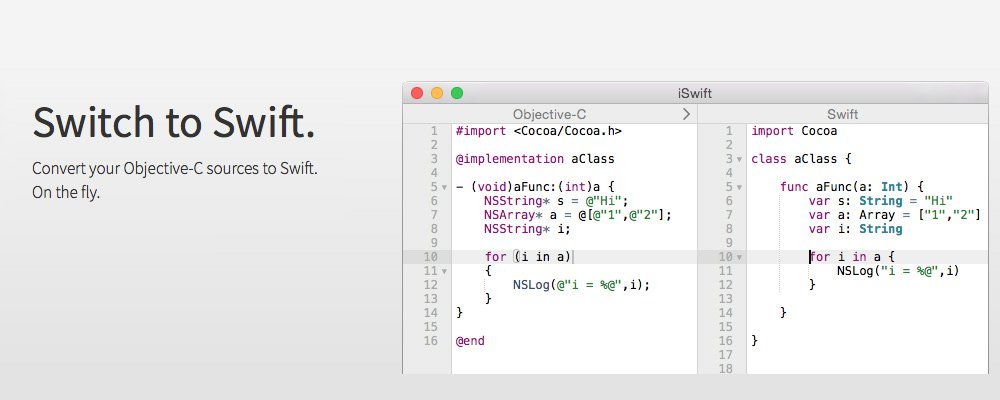Collapse fold triangle at line 11 in Objective-C pane
This screenshot has width=1000, height=400.
click(445, 271)
